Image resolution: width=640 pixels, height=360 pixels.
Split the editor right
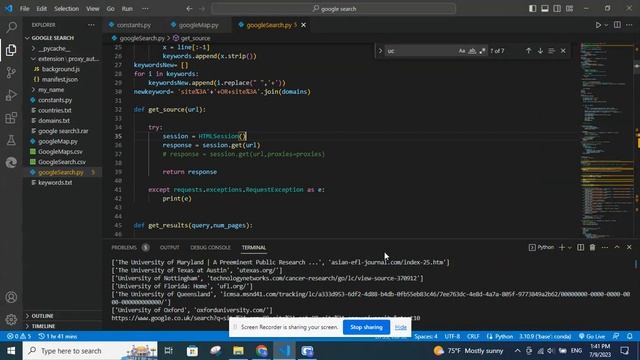pos(617,25)
